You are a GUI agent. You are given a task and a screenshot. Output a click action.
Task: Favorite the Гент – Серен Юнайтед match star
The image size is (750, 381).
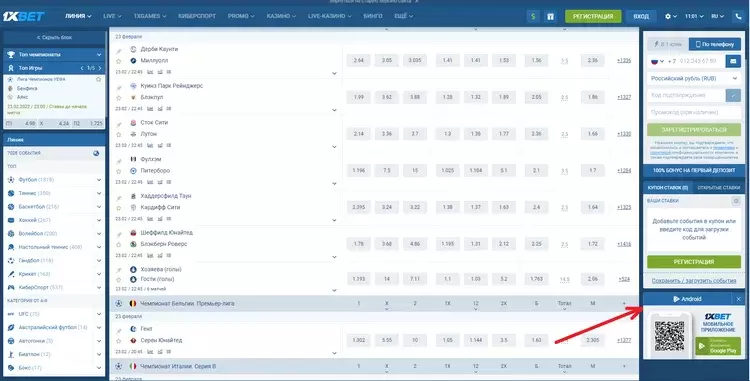(119, 340)
